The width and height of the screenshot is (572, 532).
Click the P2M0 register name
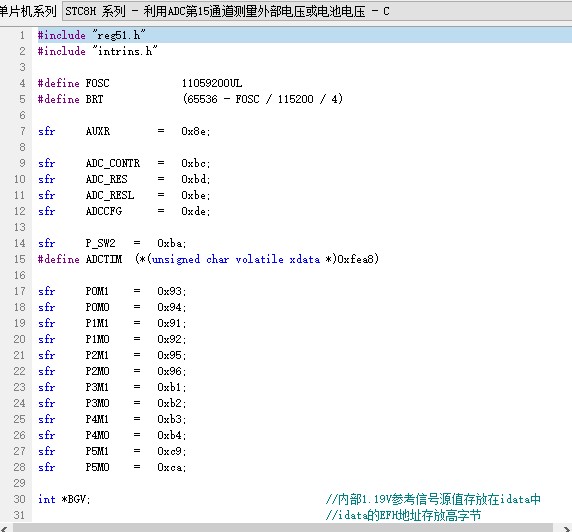tap(97, 372)
